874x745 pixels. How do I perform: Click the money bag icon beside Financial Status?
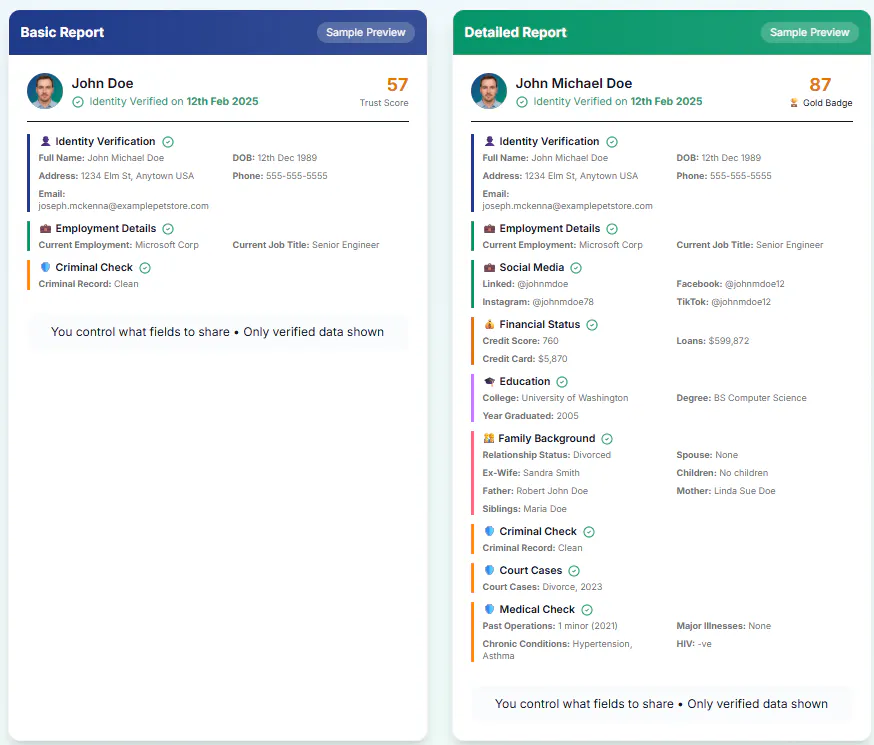pyautogui.click(x=489, y=324)
